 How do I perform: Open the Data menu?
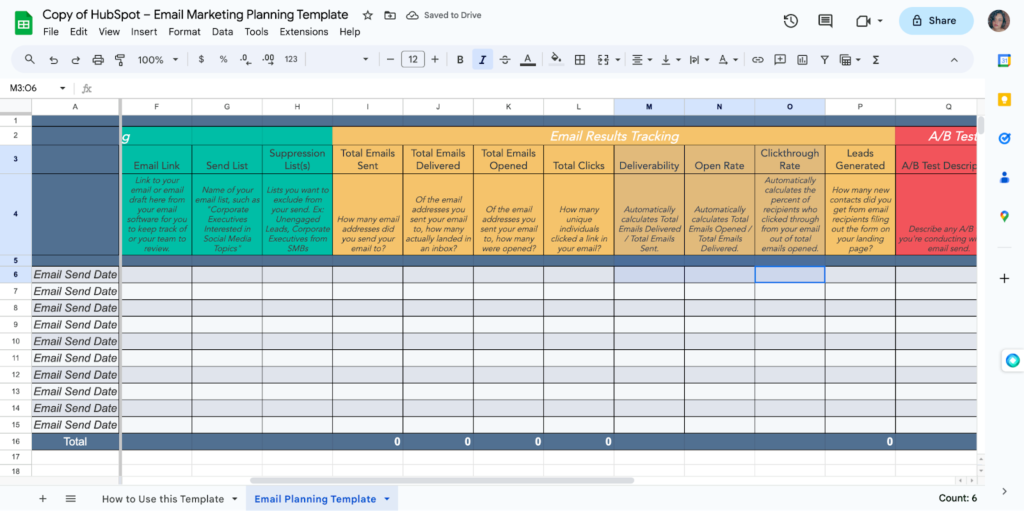click(x=222, y=31)
